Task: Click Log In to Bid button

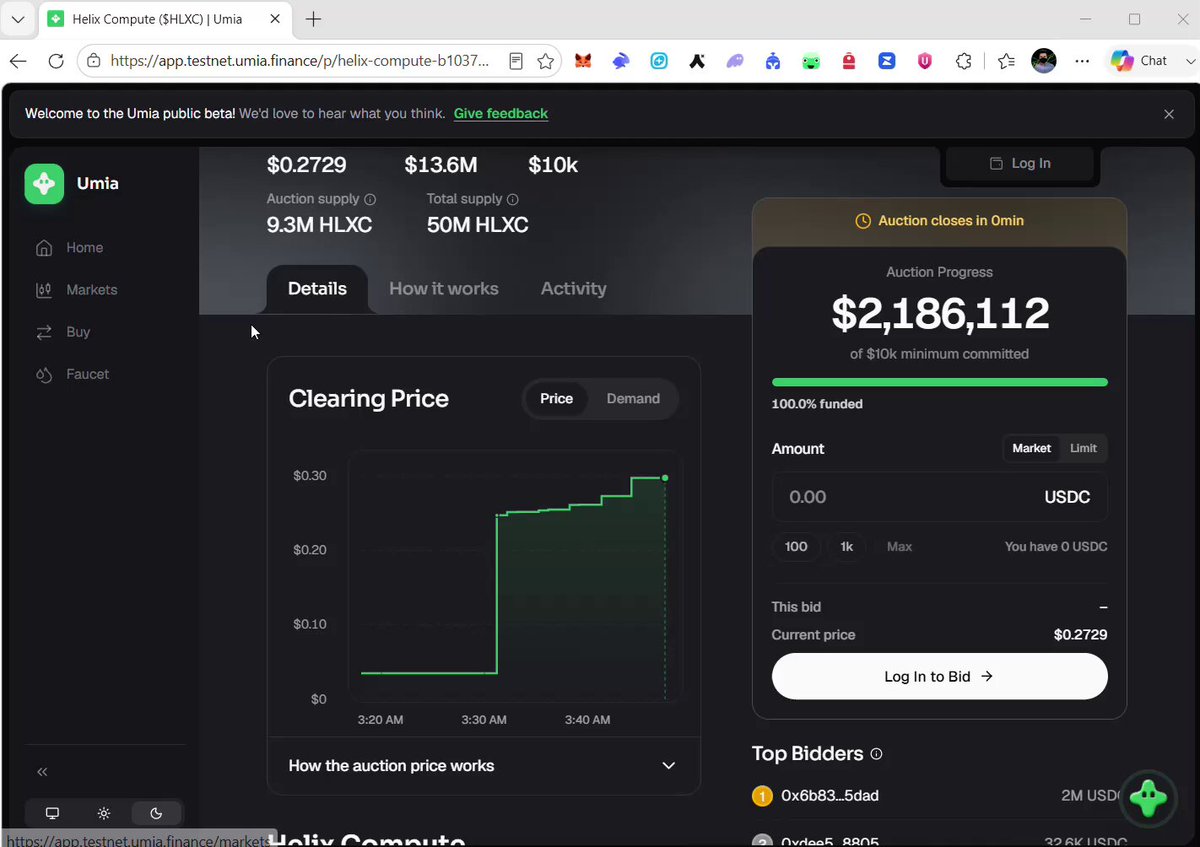Action: 939,677
